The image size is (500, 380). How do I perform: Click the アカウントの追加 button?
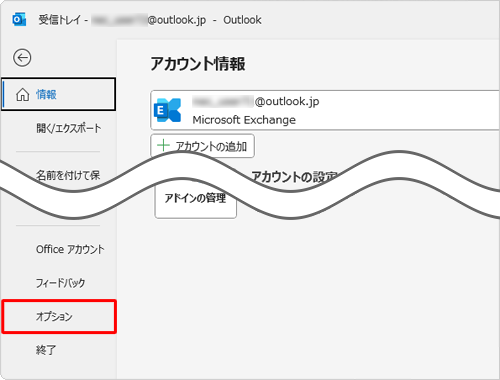pyautogui.click(x=202, y=146)
